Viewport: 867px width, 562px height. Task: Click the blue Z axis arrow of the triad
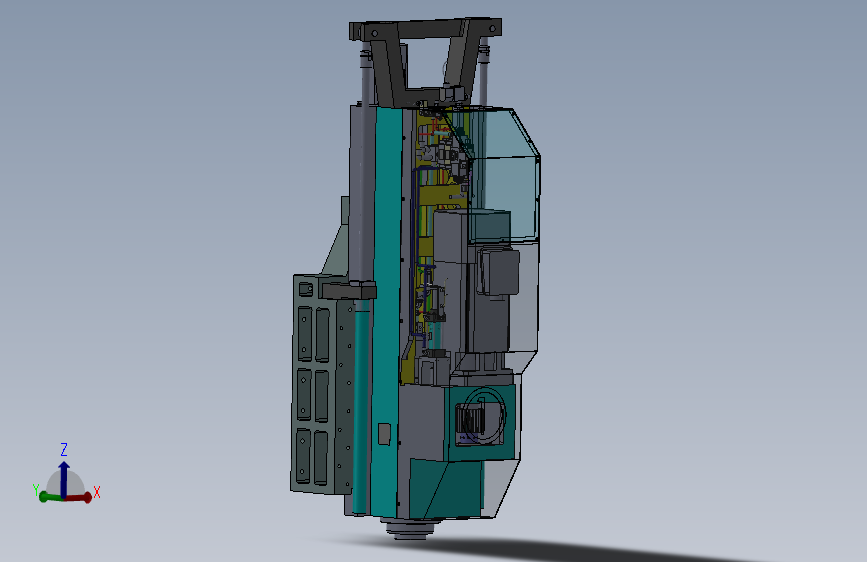pyautogui.click(x=64, y=479)
